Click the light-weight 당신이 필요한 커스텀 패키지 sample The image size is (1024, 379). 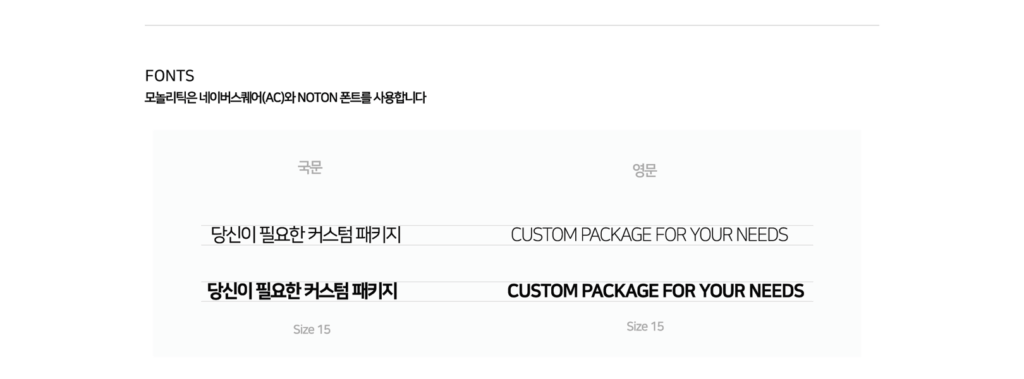306,235
